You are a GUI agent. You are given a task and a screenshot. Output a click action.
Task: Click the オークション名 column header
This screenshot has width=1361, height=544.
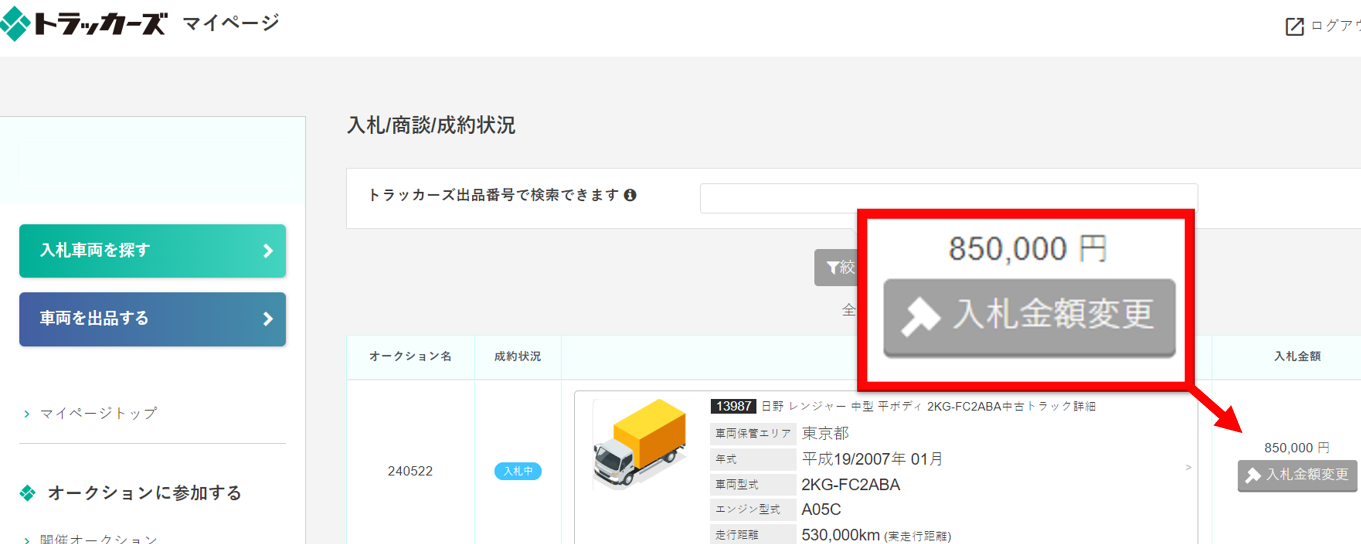pos(410,356)
